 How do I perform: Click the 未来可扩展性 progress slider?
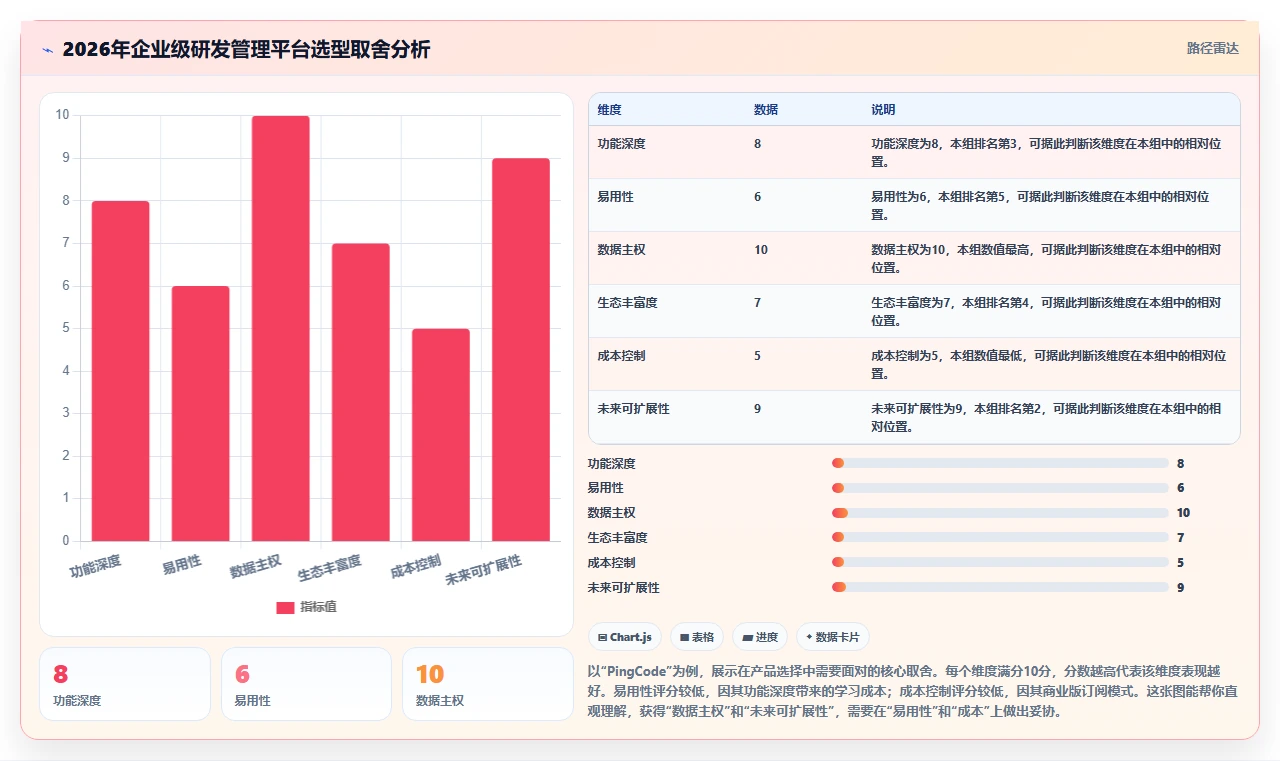(x=1000, y=588)
